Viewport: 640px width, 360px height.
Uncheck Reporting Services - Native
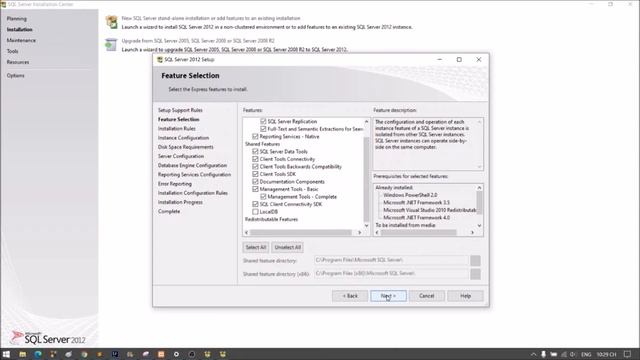click(x=255, y=136)
